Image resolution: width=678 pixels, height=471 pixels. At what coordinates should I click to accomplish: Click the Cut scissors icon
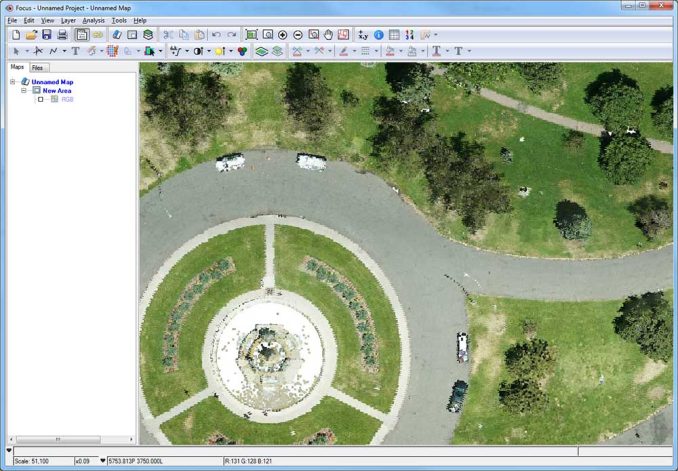tap(168, 35)
